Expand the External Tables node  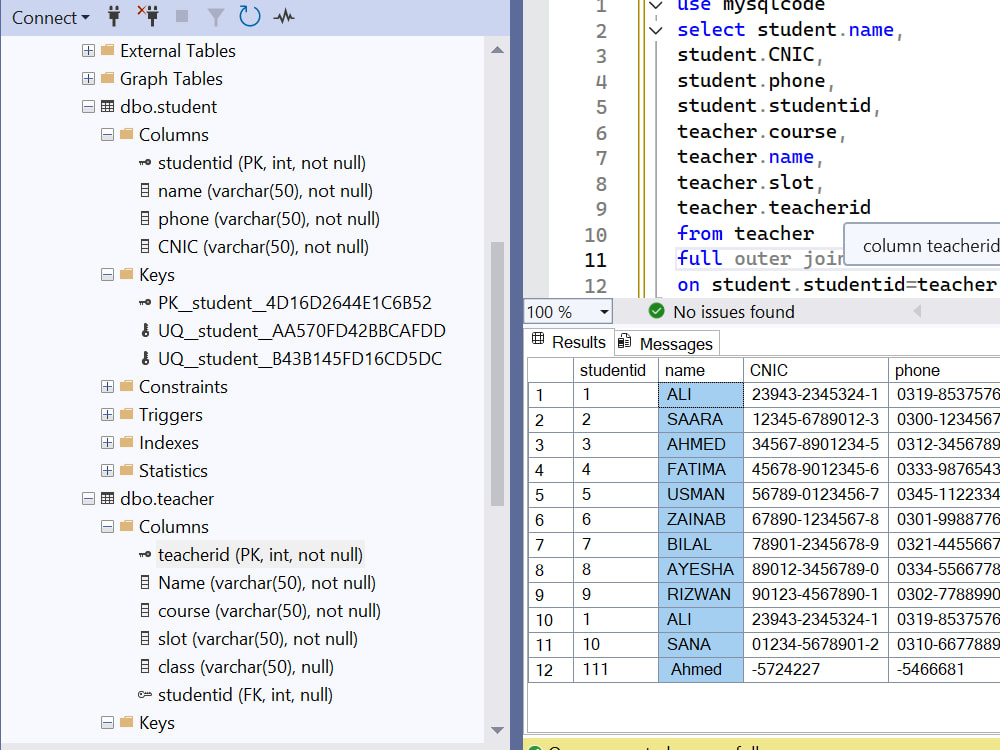click(89, 50)
